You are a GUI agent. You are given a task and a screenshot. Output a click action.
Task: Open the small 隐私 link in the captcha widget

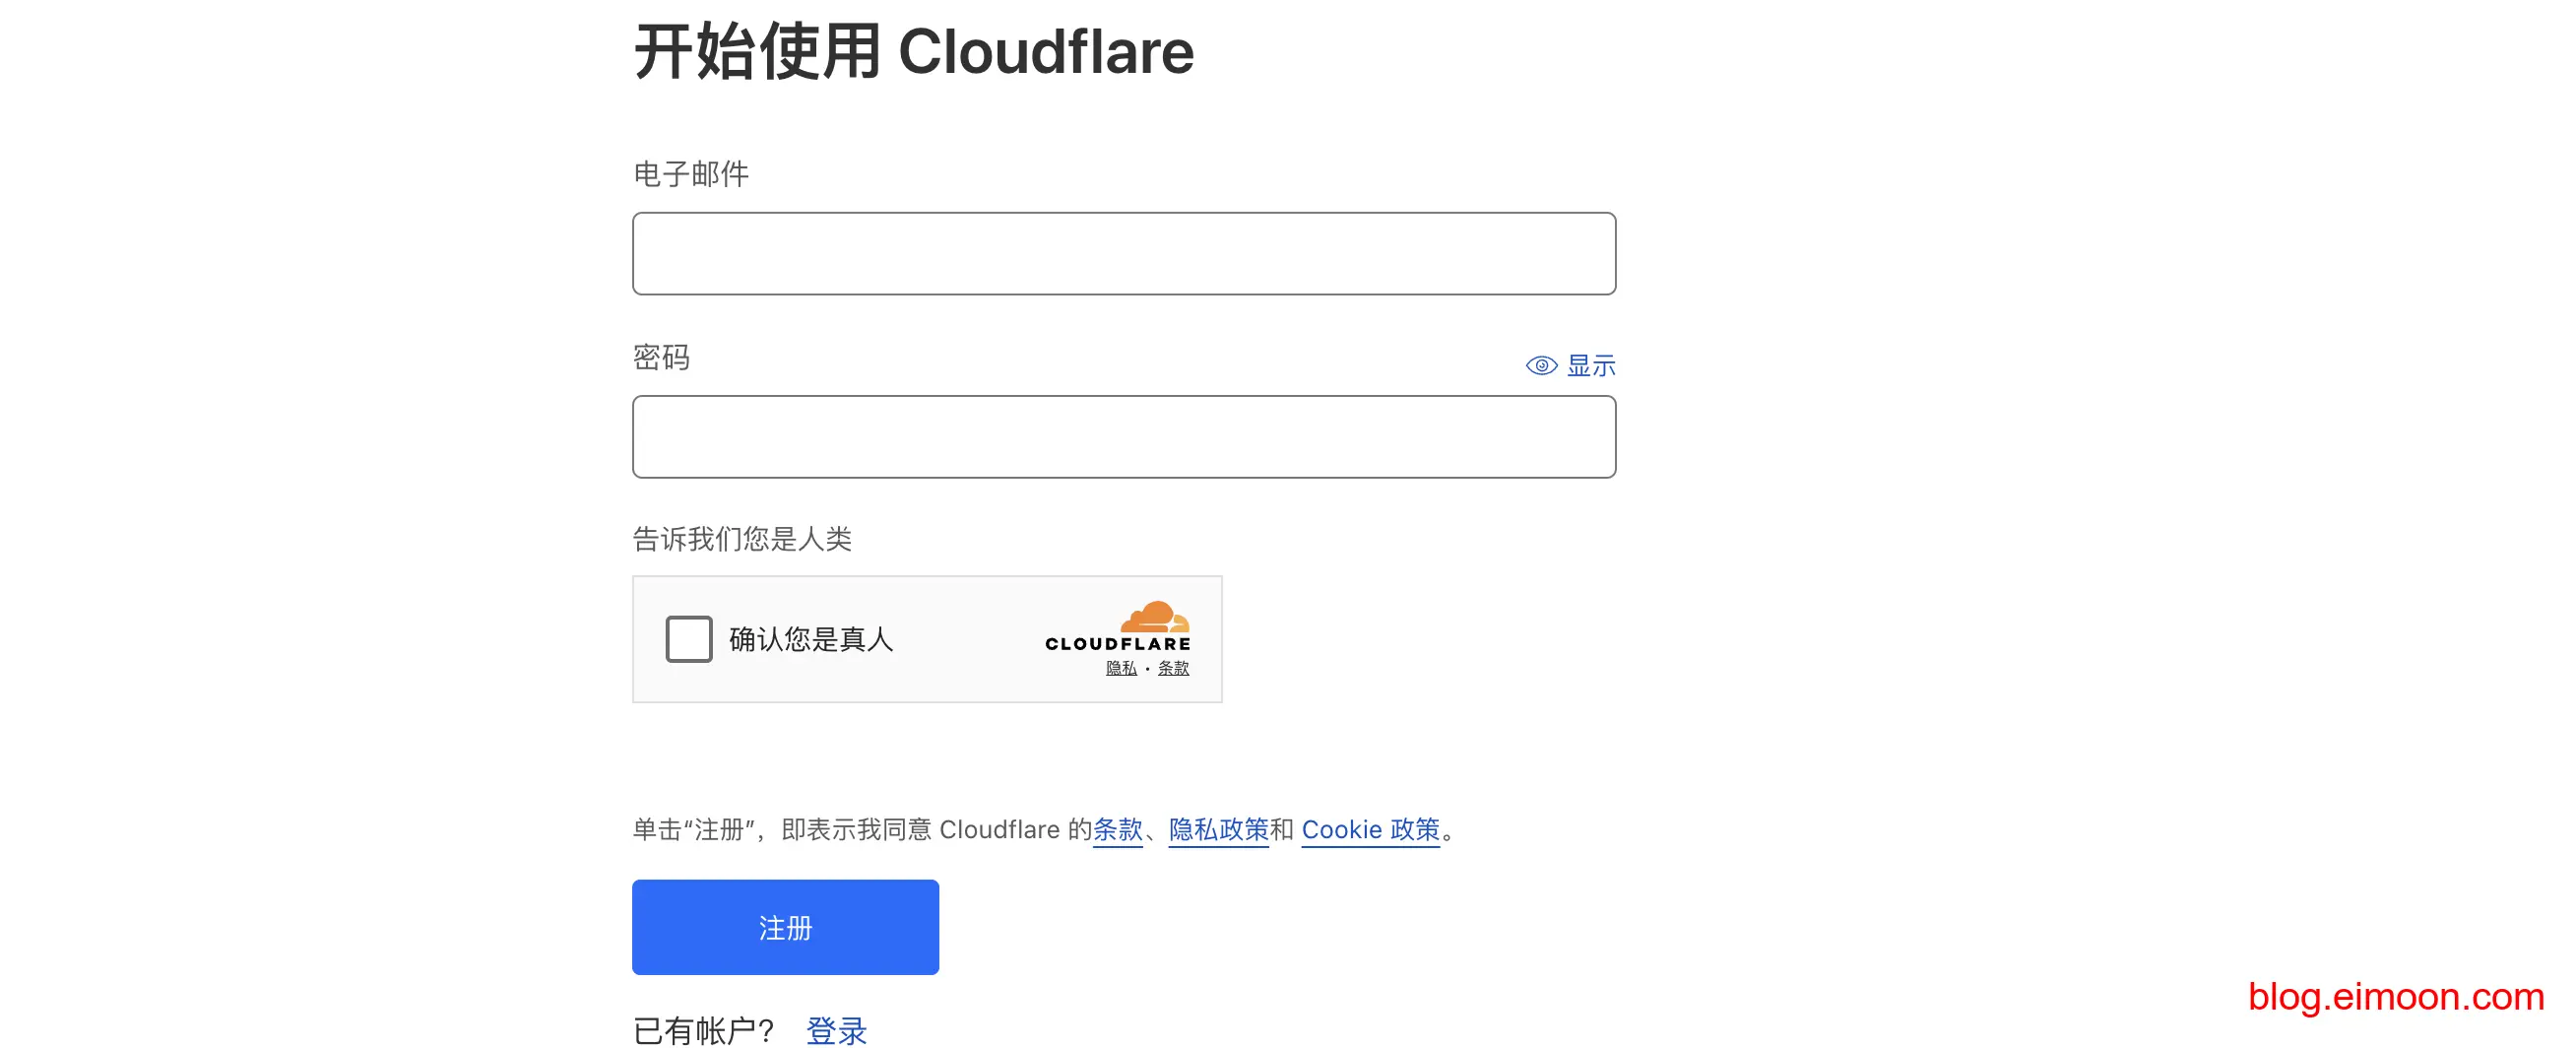pyautogui.click(x=1121, y=668)
